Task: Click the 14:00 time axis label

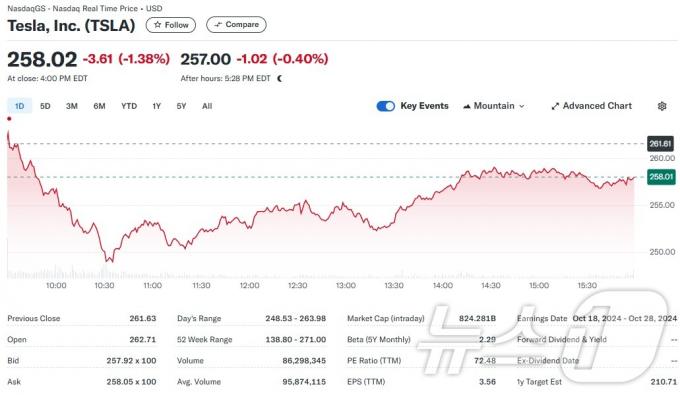Action: click(x=442, y=285)
